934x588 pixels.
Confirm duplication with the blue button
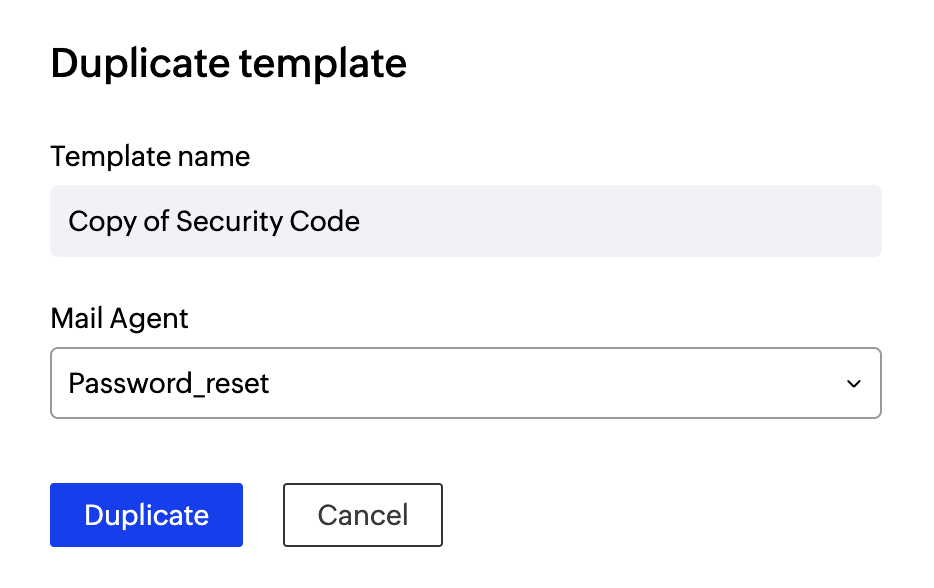[x=146, y=515]
